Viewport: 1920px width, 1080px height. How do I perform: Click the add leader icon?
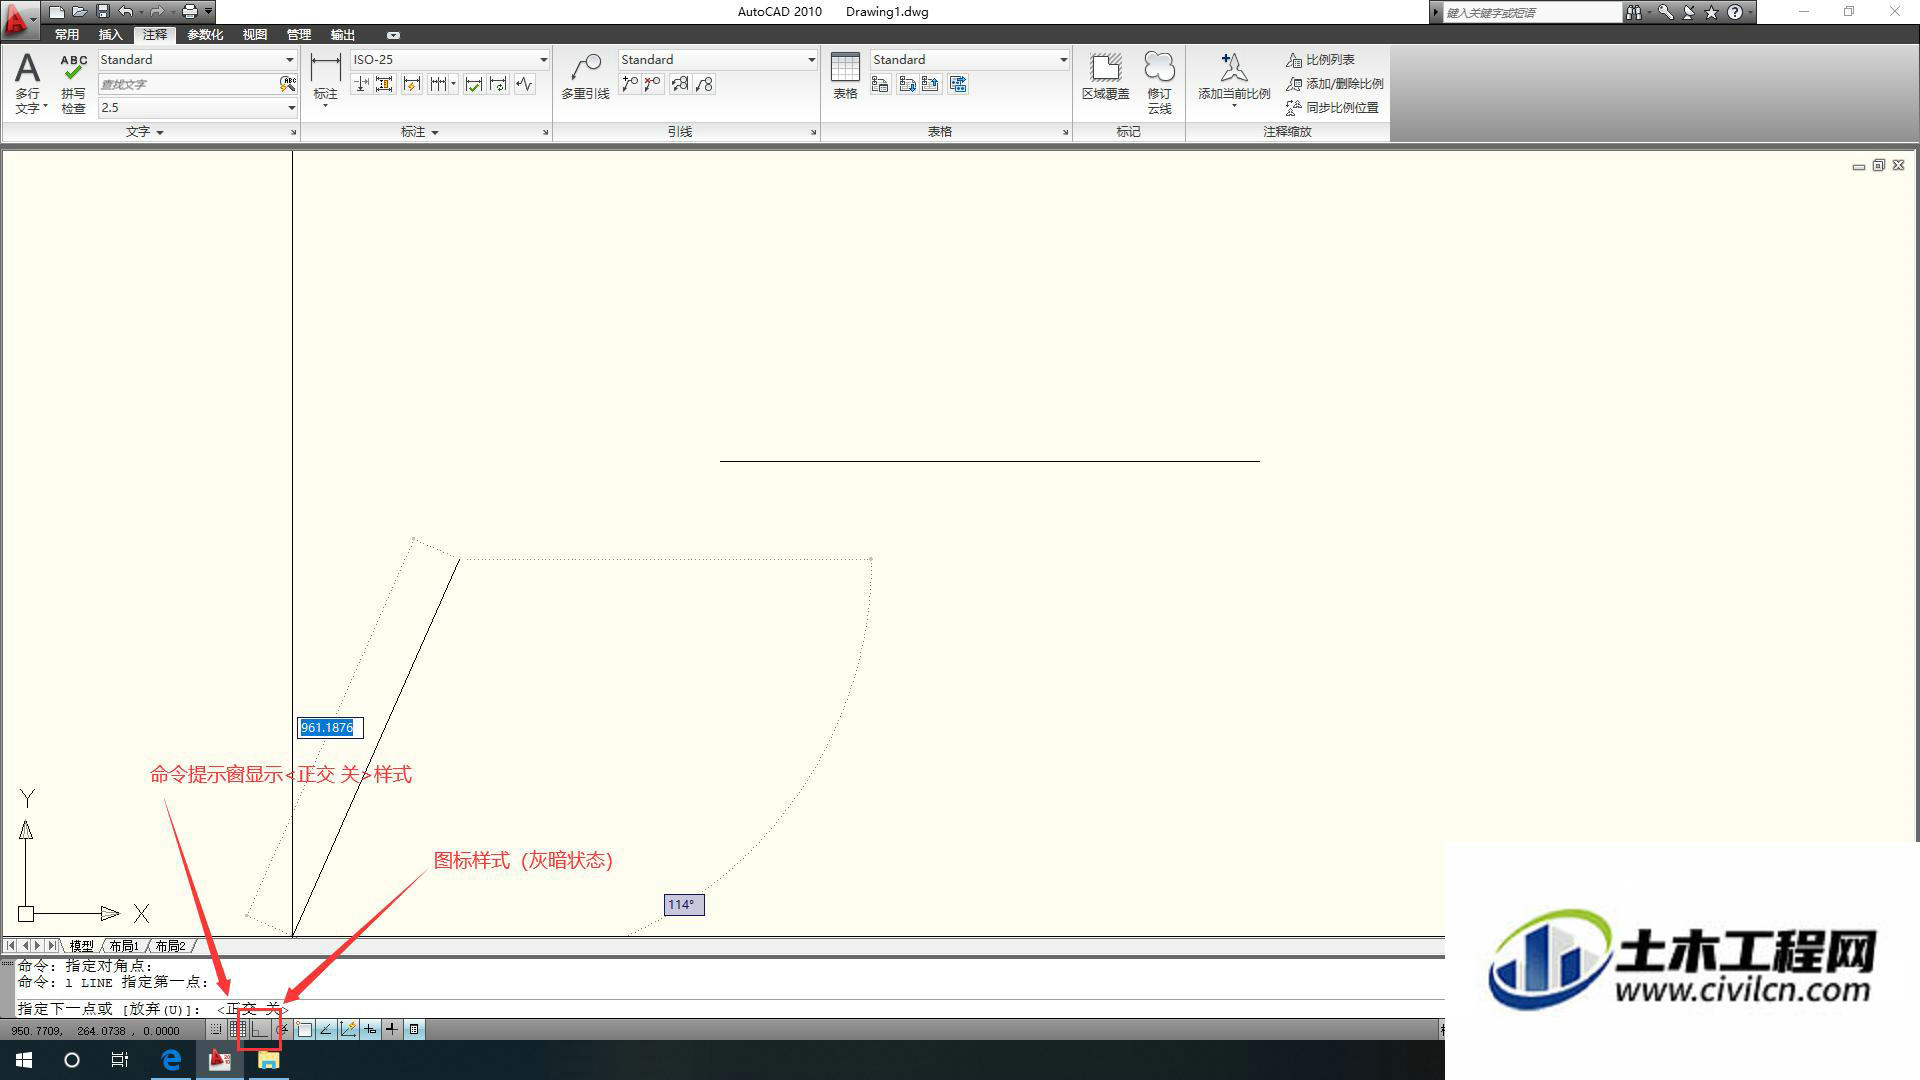pos(629,84)
